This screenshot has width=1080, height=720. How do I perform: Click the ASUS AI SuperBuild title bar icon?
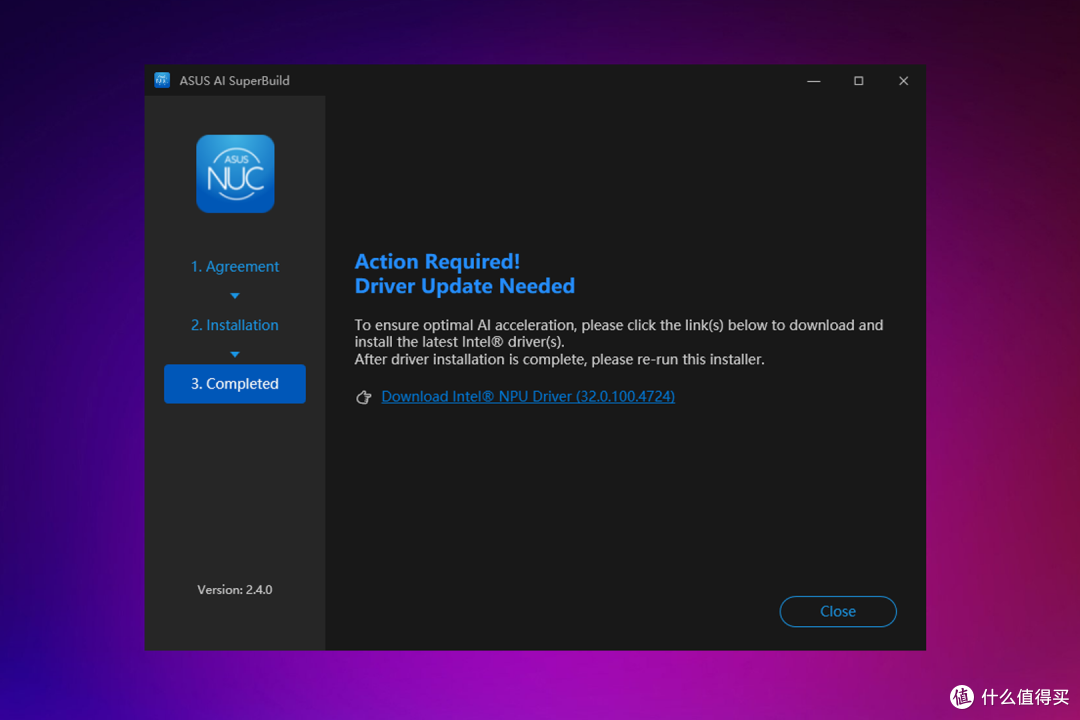pyautogui.click(x=162, y=80)
